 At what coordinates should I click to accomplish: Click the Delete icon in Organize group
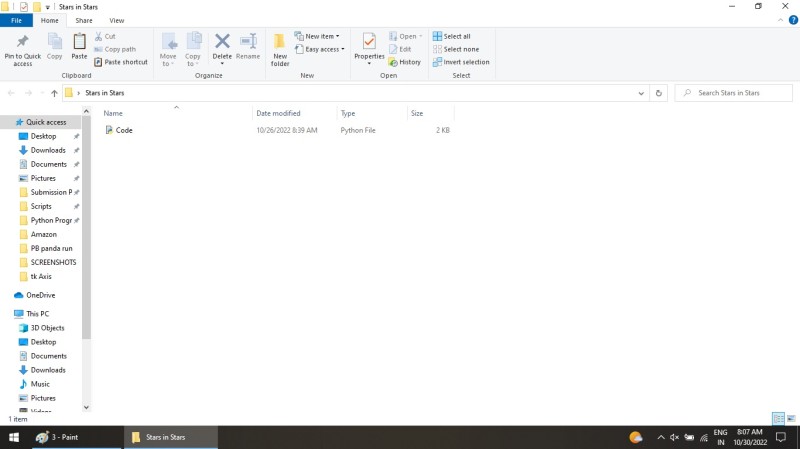tap(222, 47)
